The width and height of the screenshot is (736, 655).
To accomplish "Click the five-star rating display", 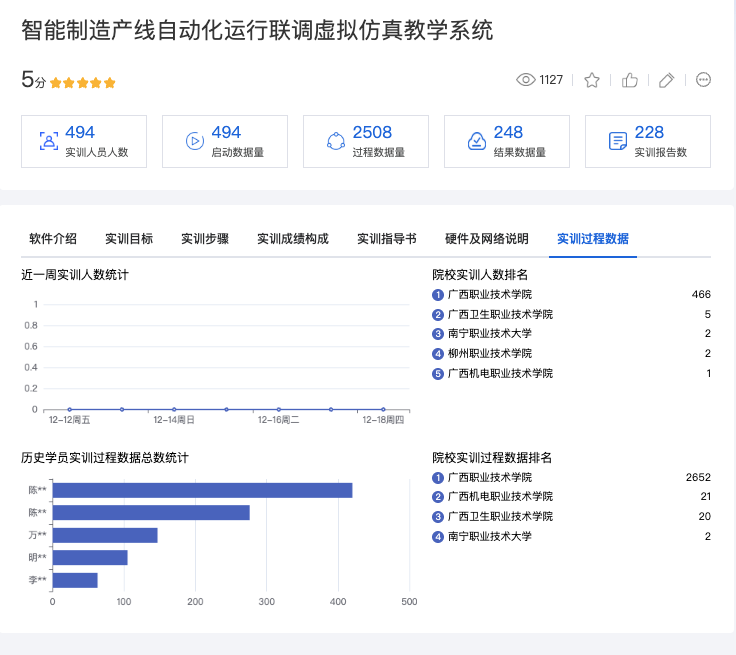I will point(83,83).
